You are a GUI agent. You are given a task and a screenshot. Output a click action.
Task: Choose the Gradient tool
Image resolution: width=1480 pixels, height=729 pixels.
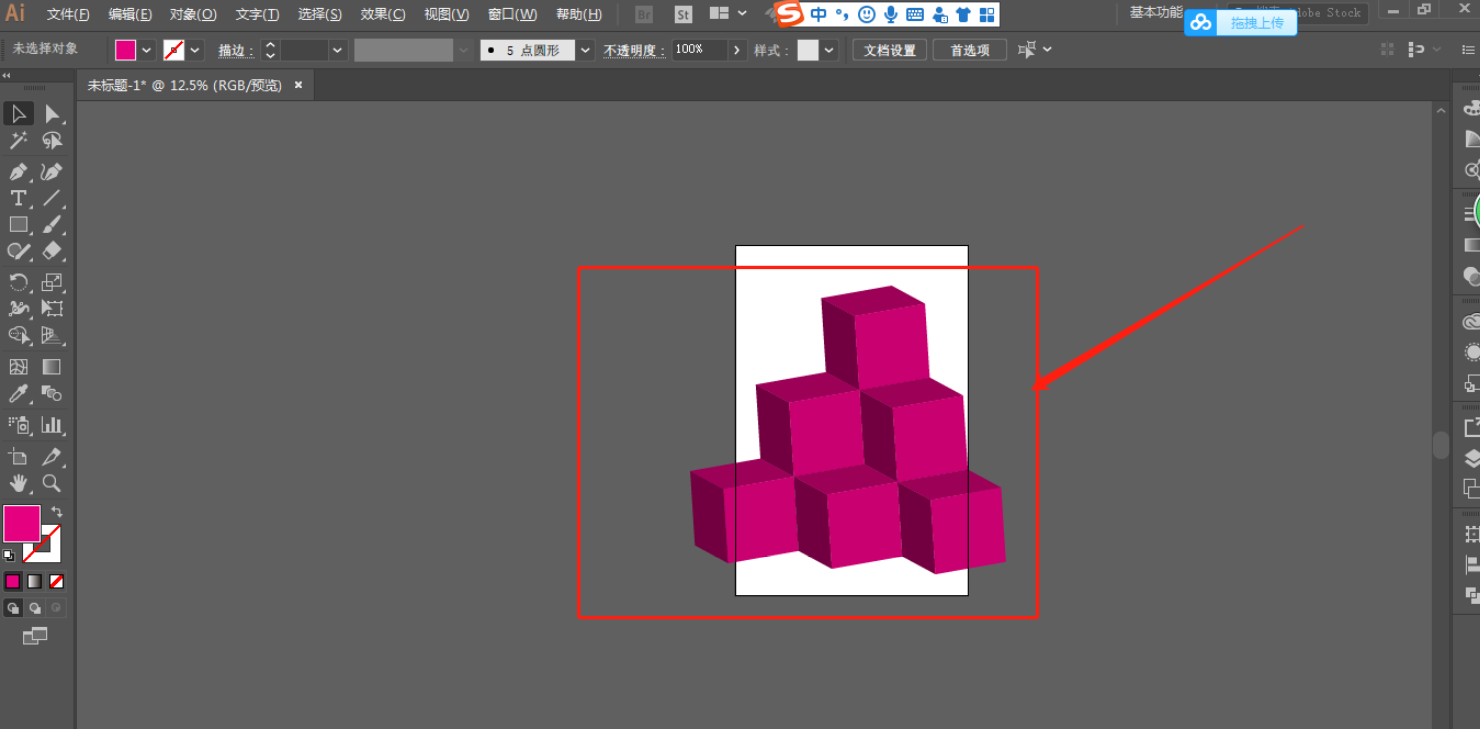click(x=52, y=367)
